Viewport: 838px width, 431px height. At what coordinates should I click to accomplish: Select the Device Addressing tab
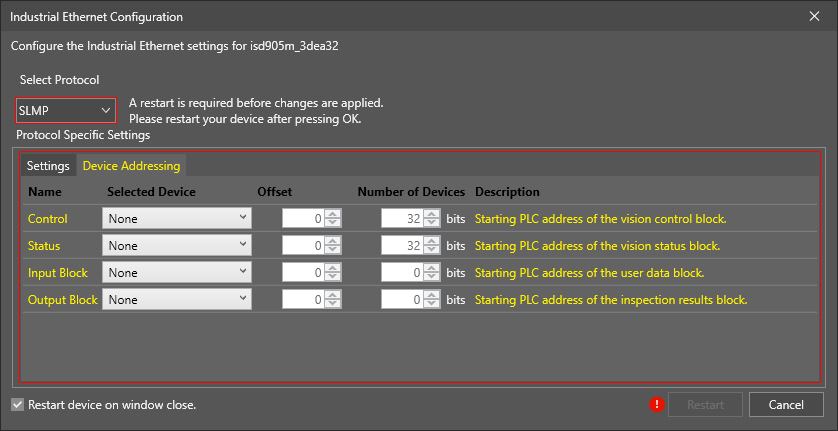point(131,166)
